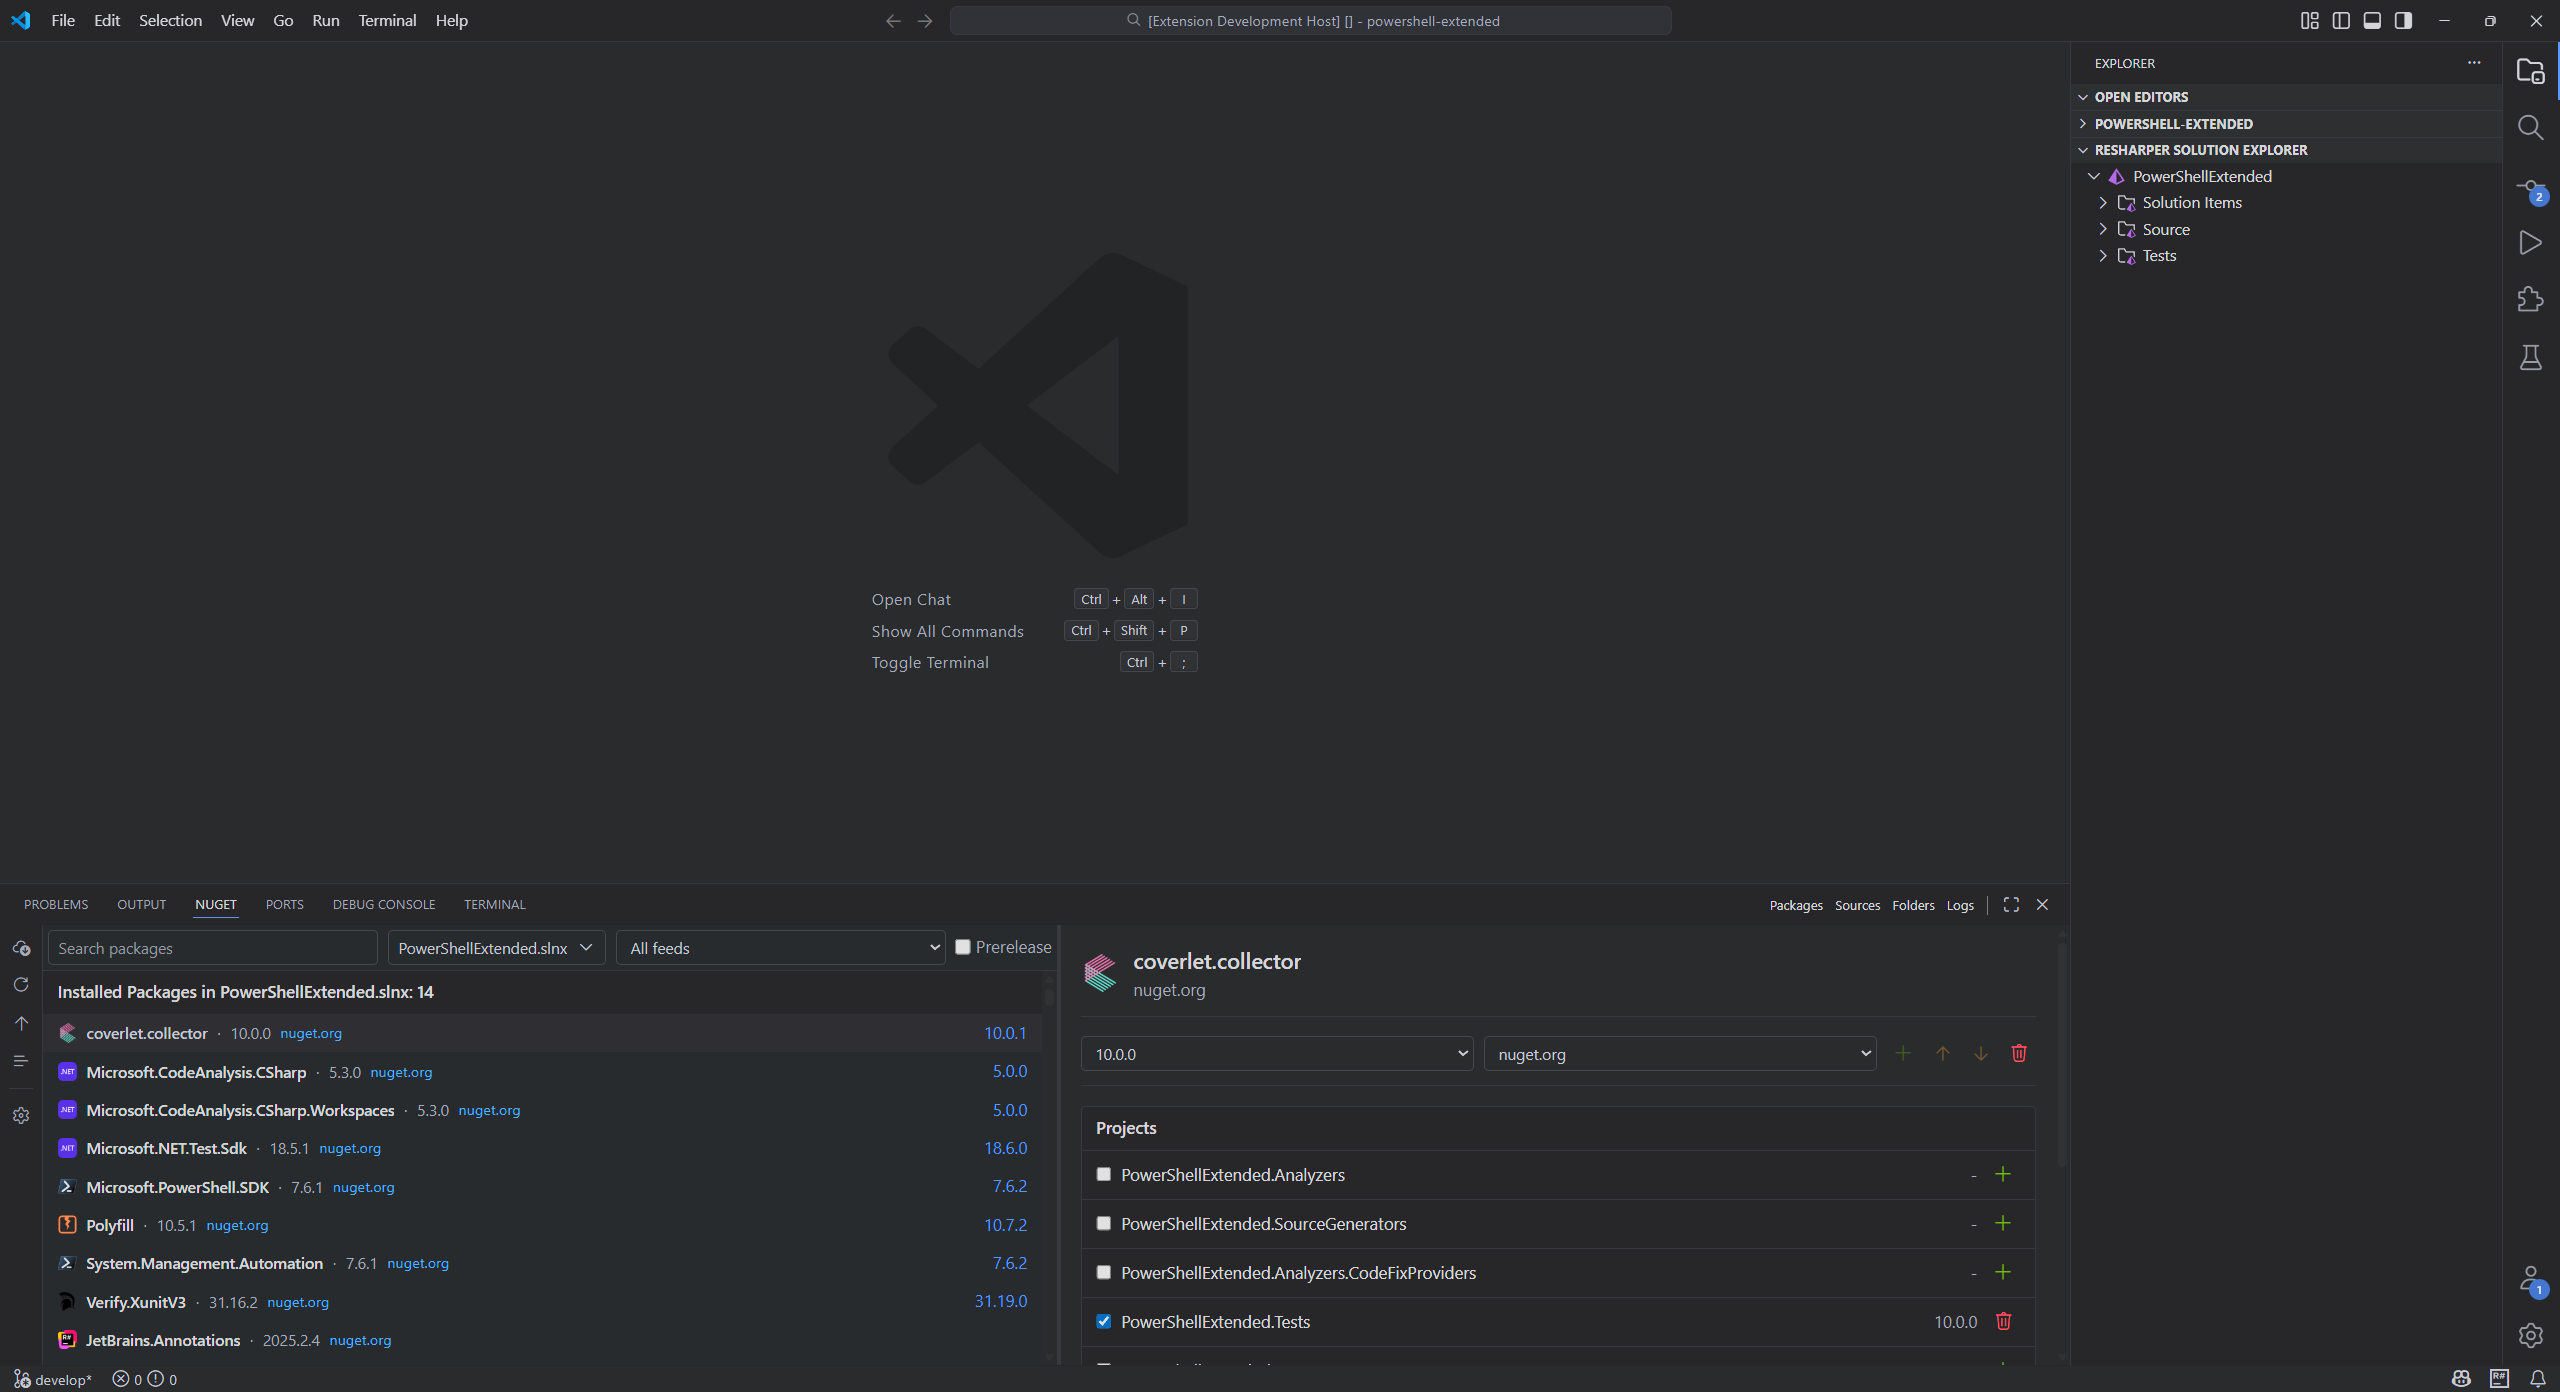Switch to the Output panel tab
This screenshot has height=1392, width=2560.
141,904
